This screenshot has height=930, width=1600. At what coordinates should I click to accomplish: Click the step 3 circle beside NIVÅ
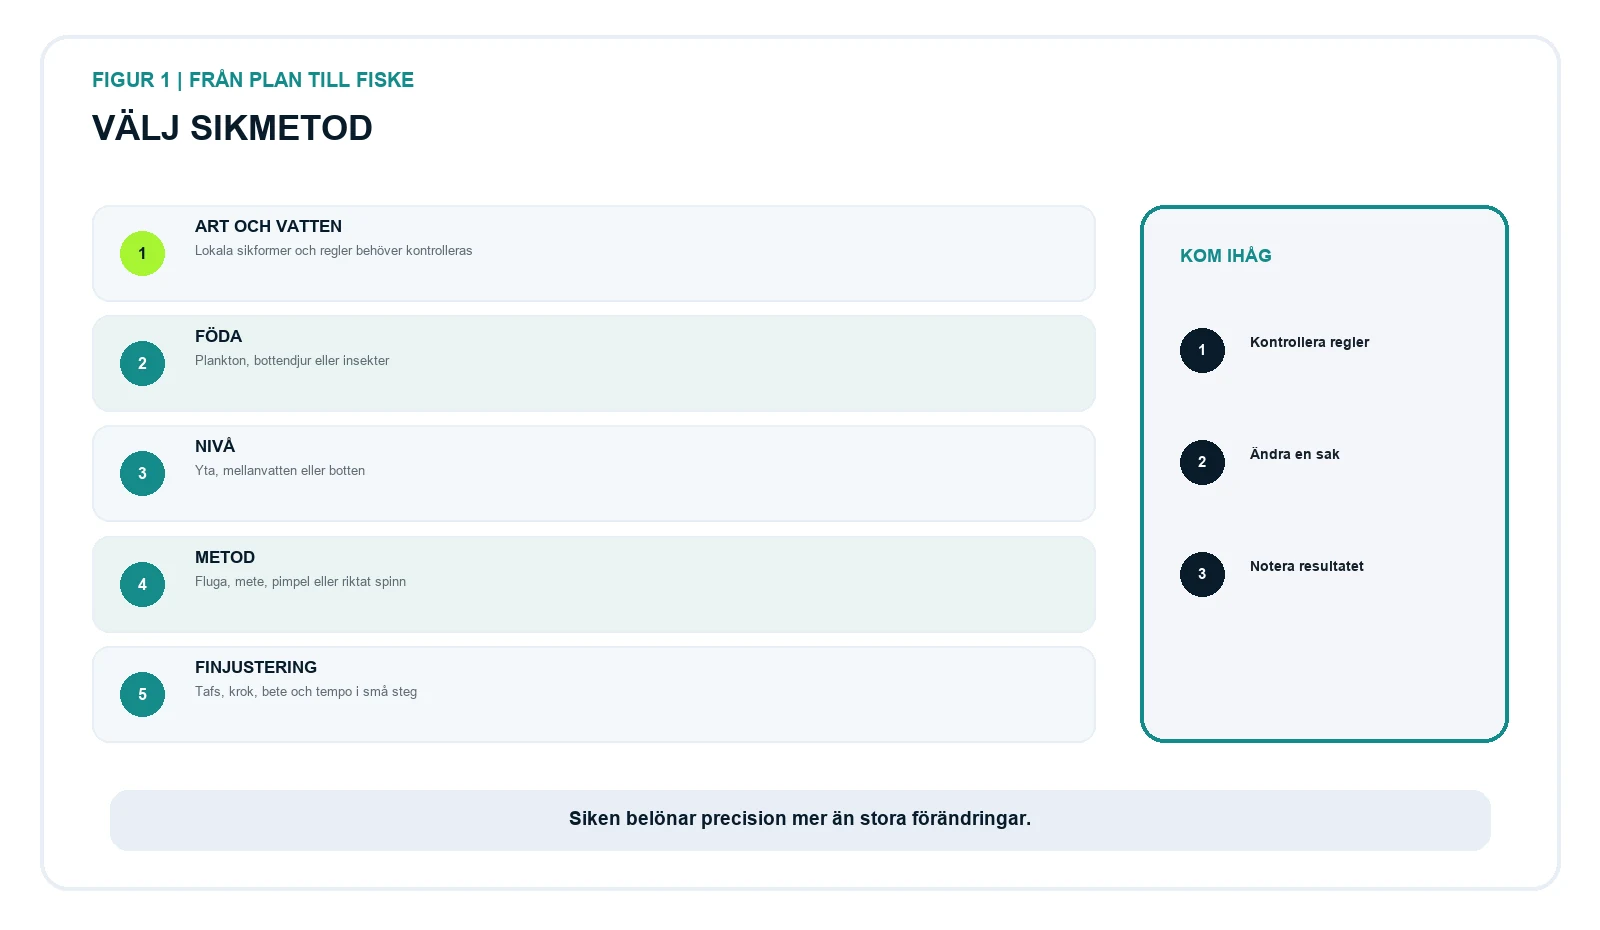(142, 473)
